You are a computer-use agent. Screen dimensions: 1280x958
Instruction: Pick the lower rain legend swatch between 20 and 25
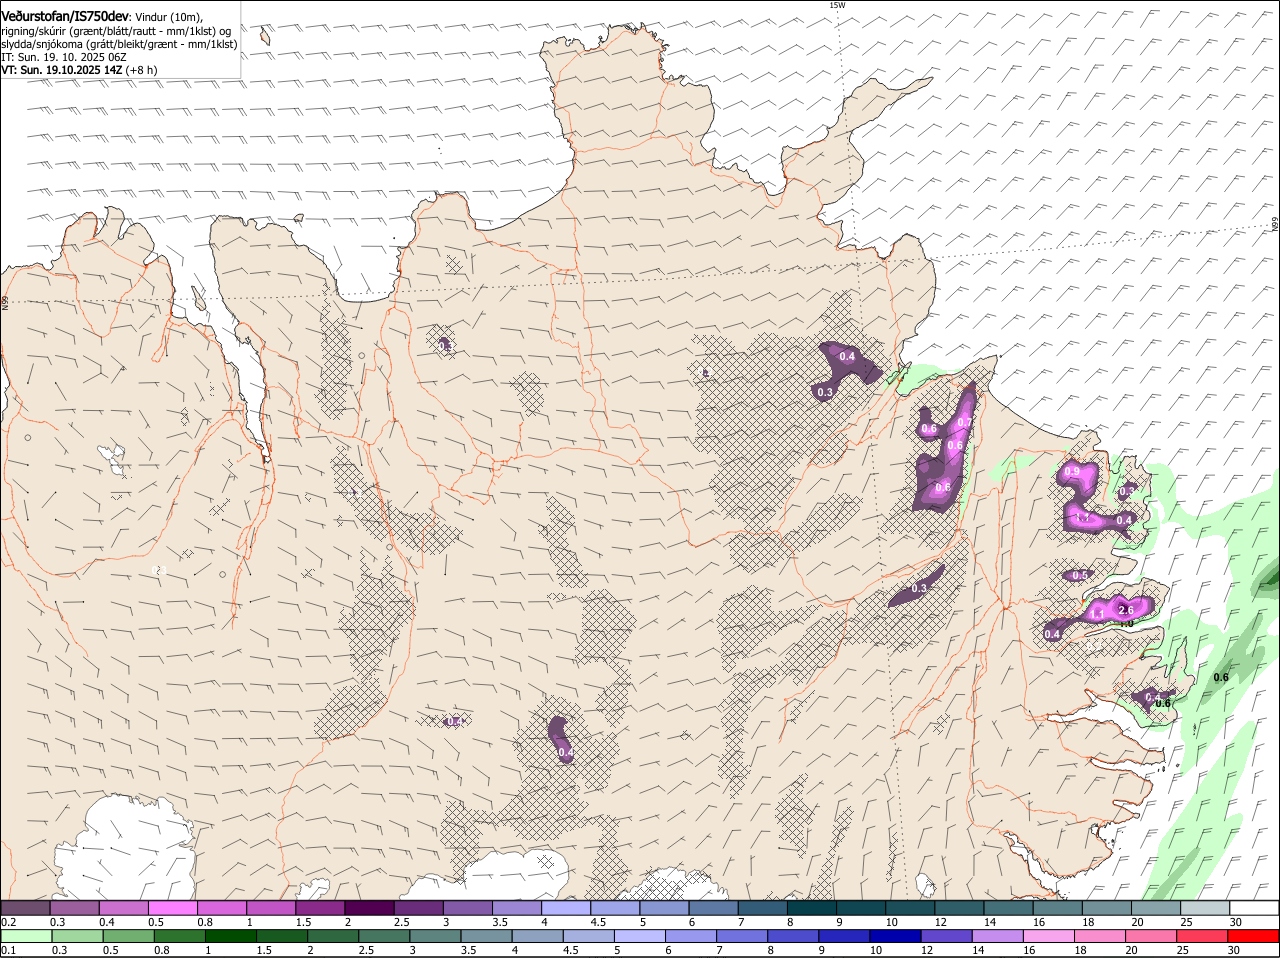click(1152, 936)
